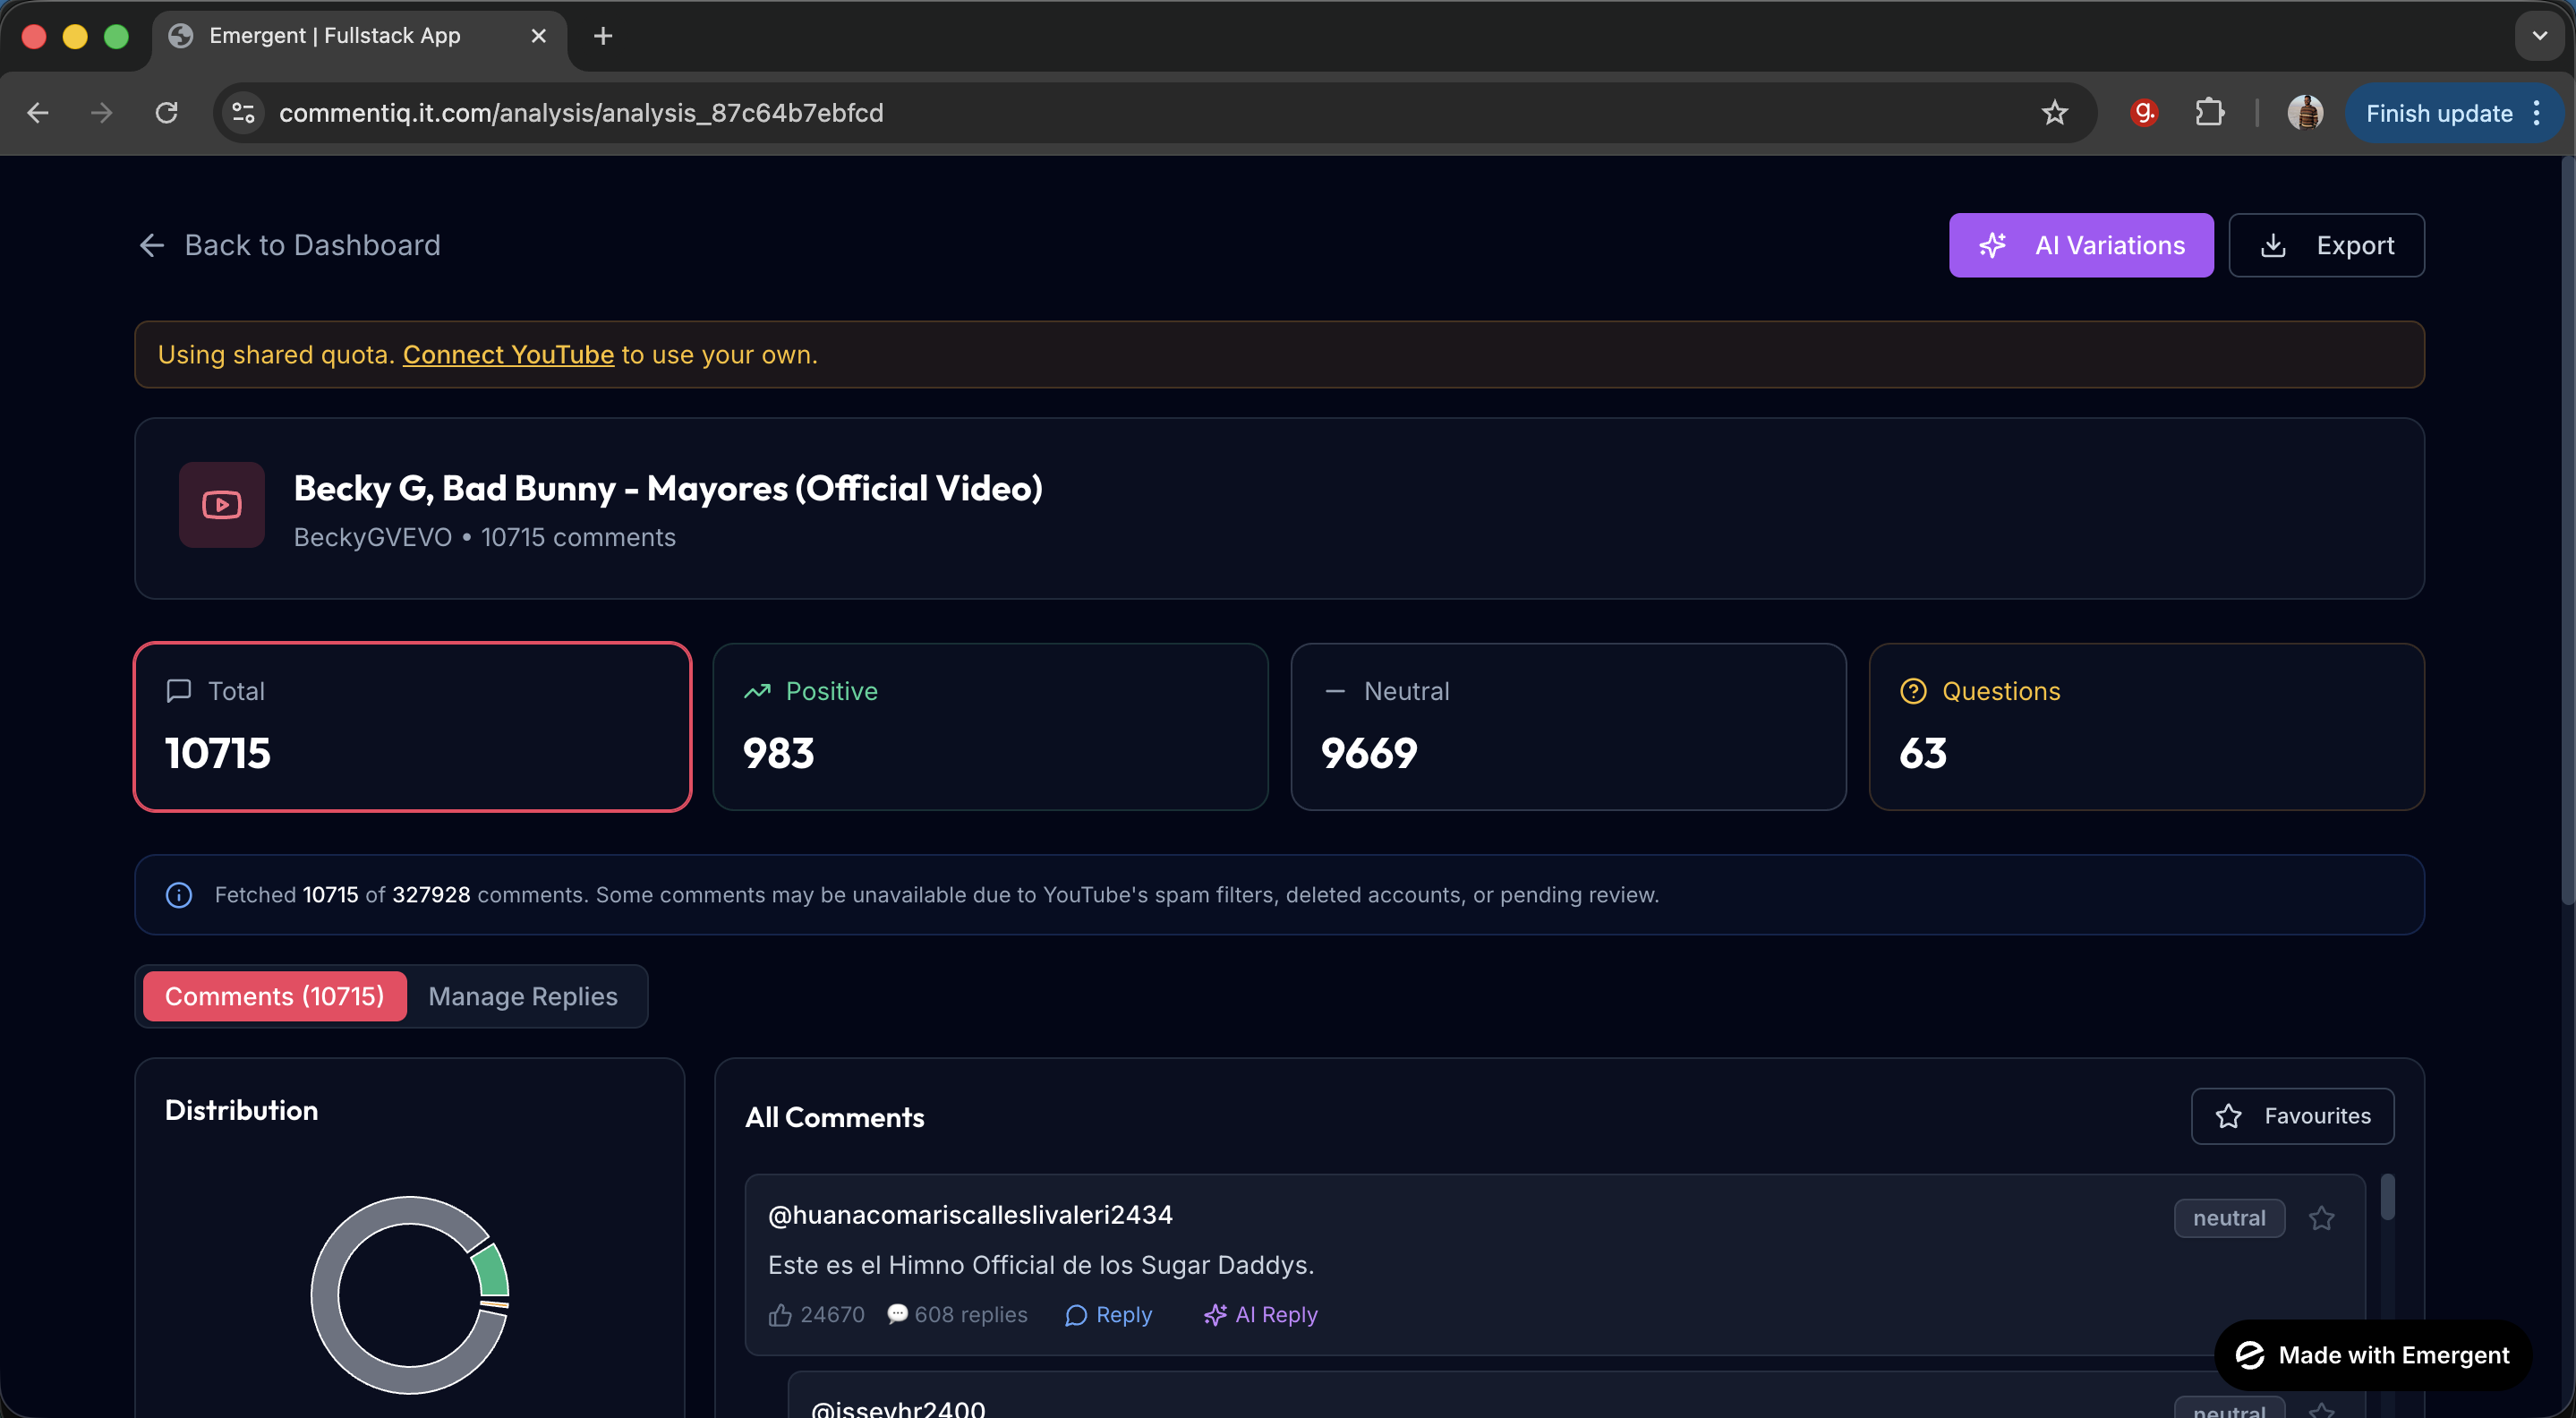The width and height of the screenshot is (2576, 1418).
Task: Go back via Back to Dashboard arrow
Action: 152,245
